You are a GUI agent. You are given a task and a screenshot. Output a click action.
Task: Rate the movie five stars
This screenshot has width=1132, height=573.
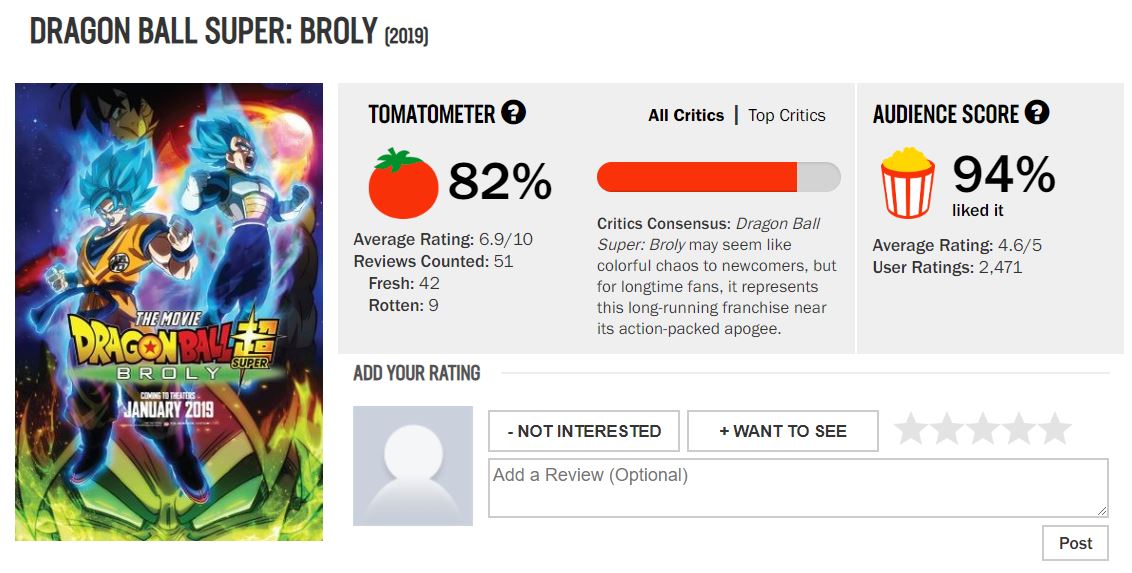[1055, 430]
